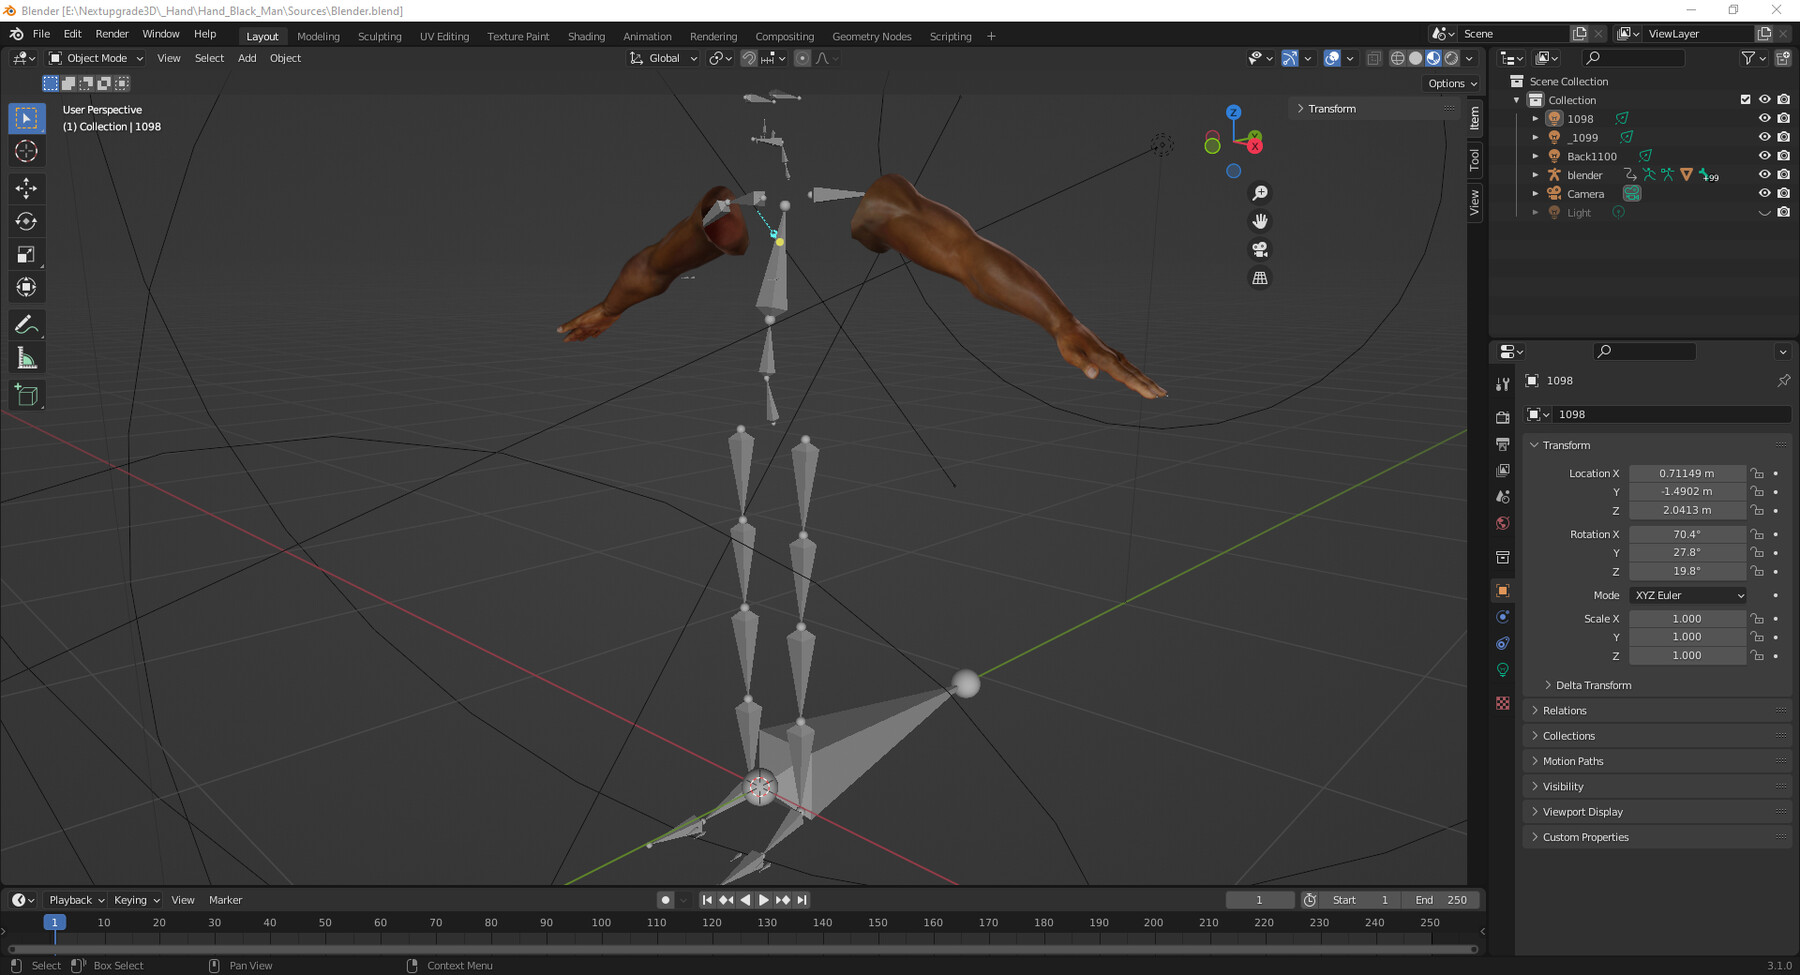Screen dimensions: 1800x975
Task: Click the Add Cube tool
Action: [27, 396]
